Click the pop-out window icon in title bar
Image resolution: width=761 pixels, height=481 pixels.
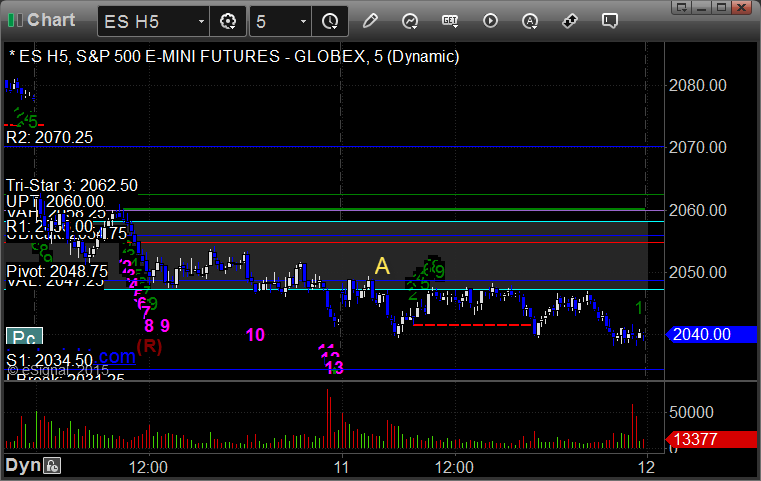[682, 7]
